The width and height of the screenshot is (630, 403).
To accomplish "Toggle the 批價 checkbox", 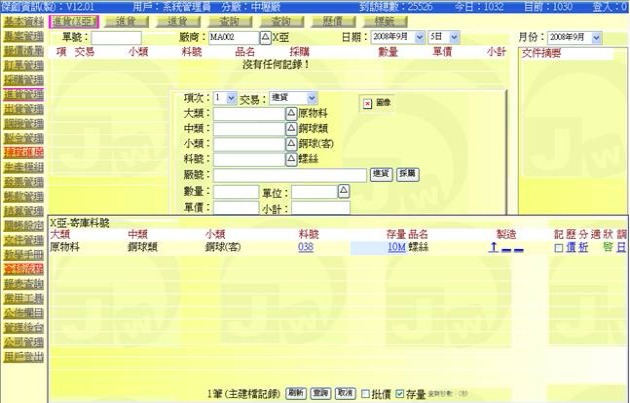I will pyautogui.click(x=366, y=394).
